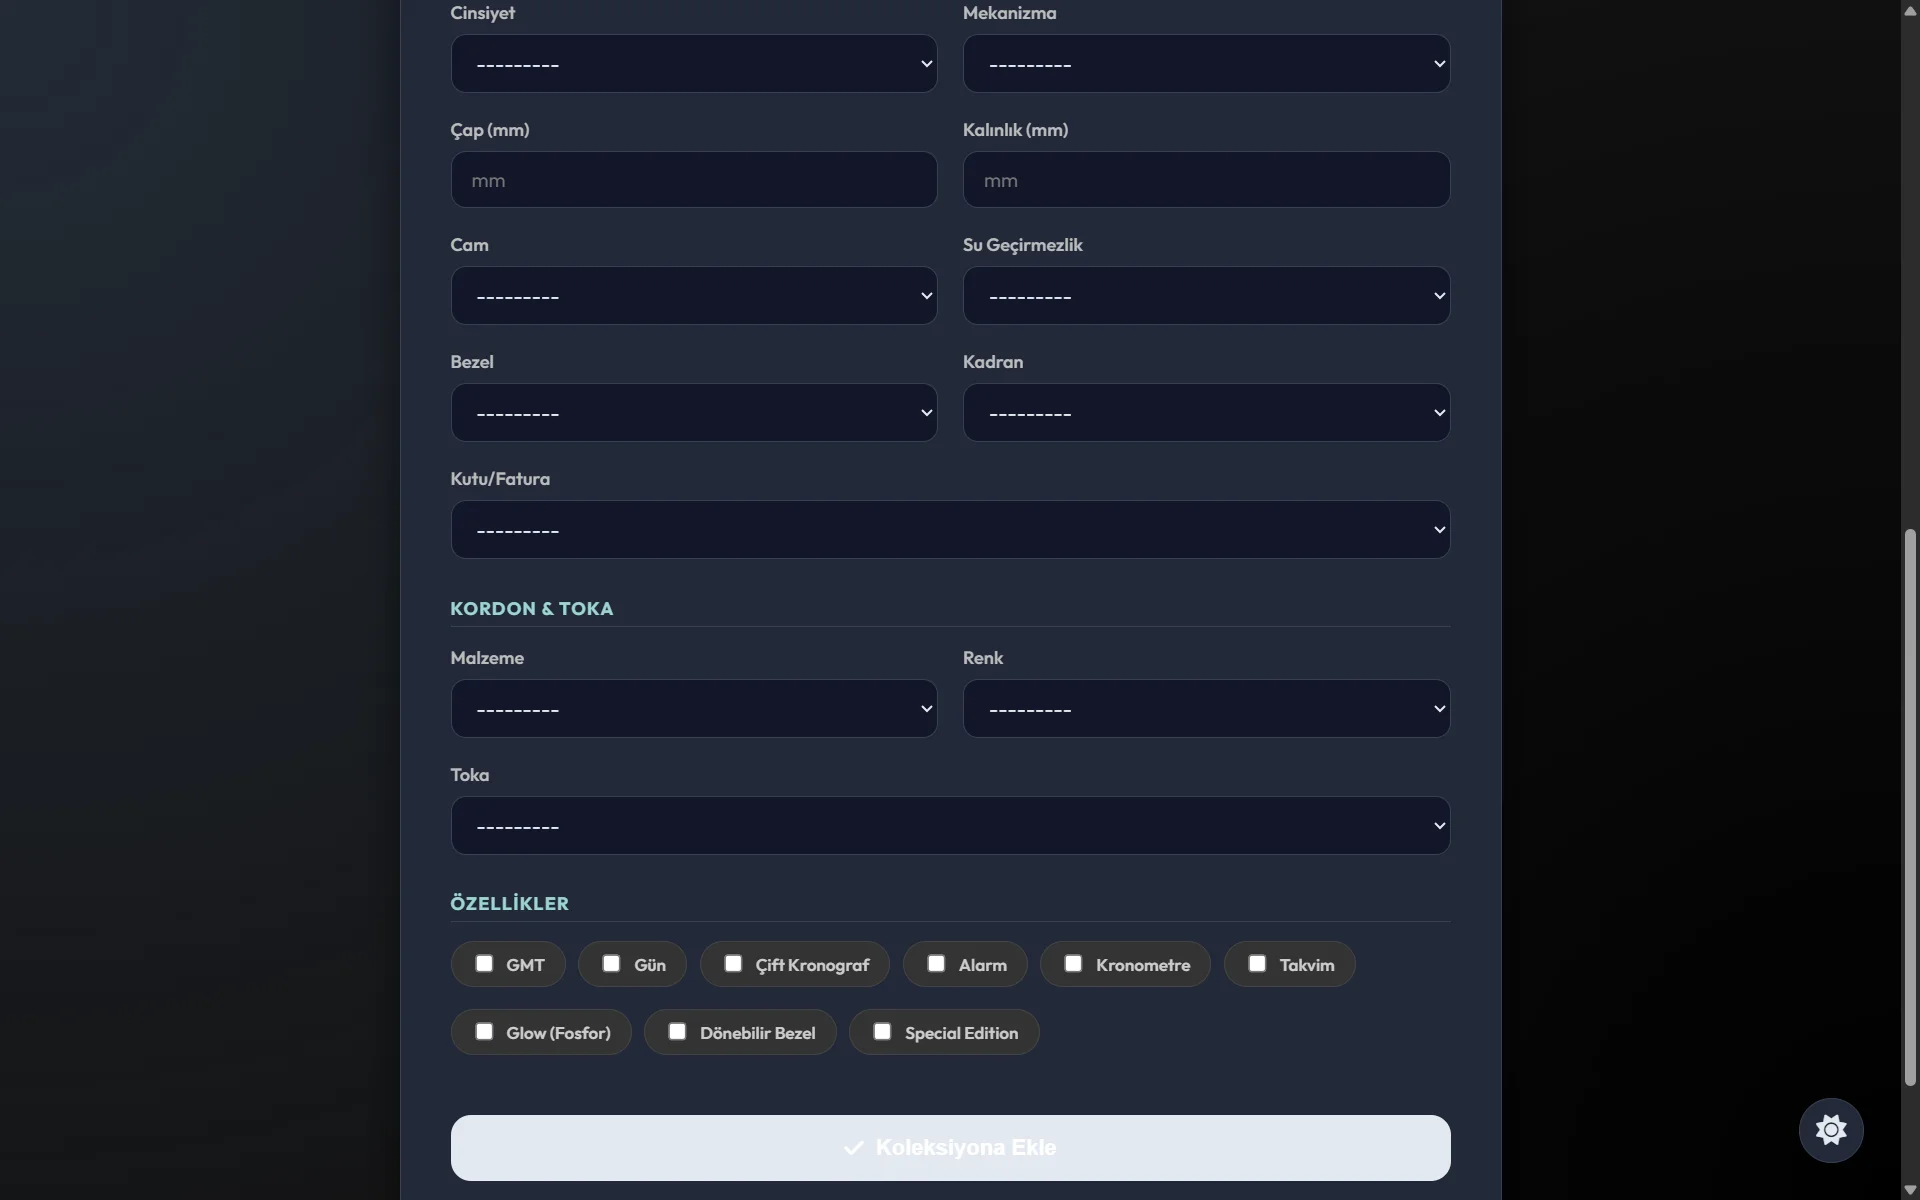Open the Cinsiyet dropdown

(693, 64)
